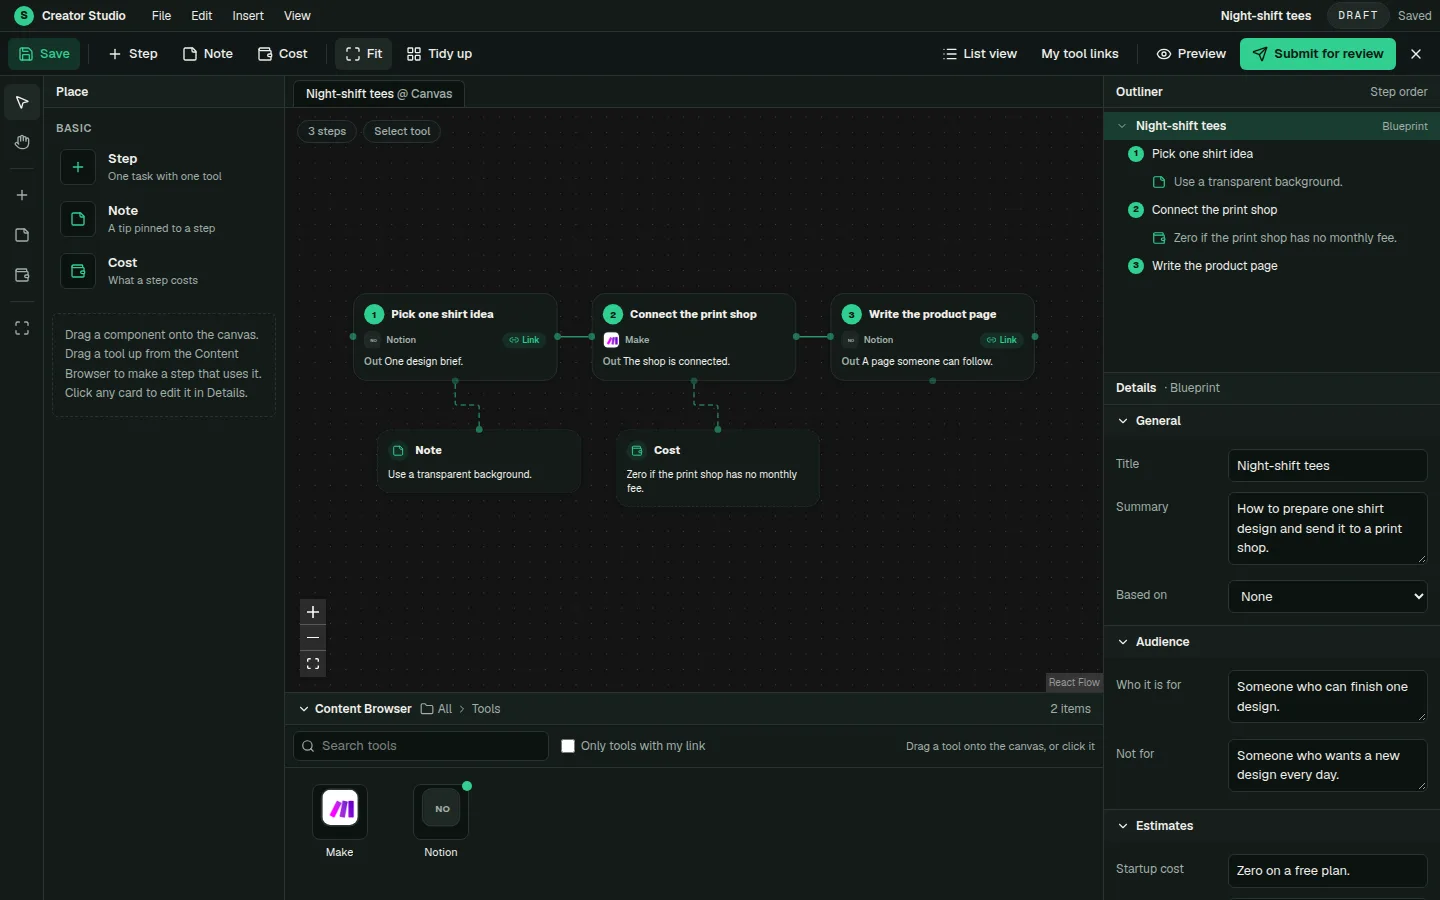Collapse the Night-shift tees outliner node
Screen dimensions: 1440x900
[x=1122, y=126]
